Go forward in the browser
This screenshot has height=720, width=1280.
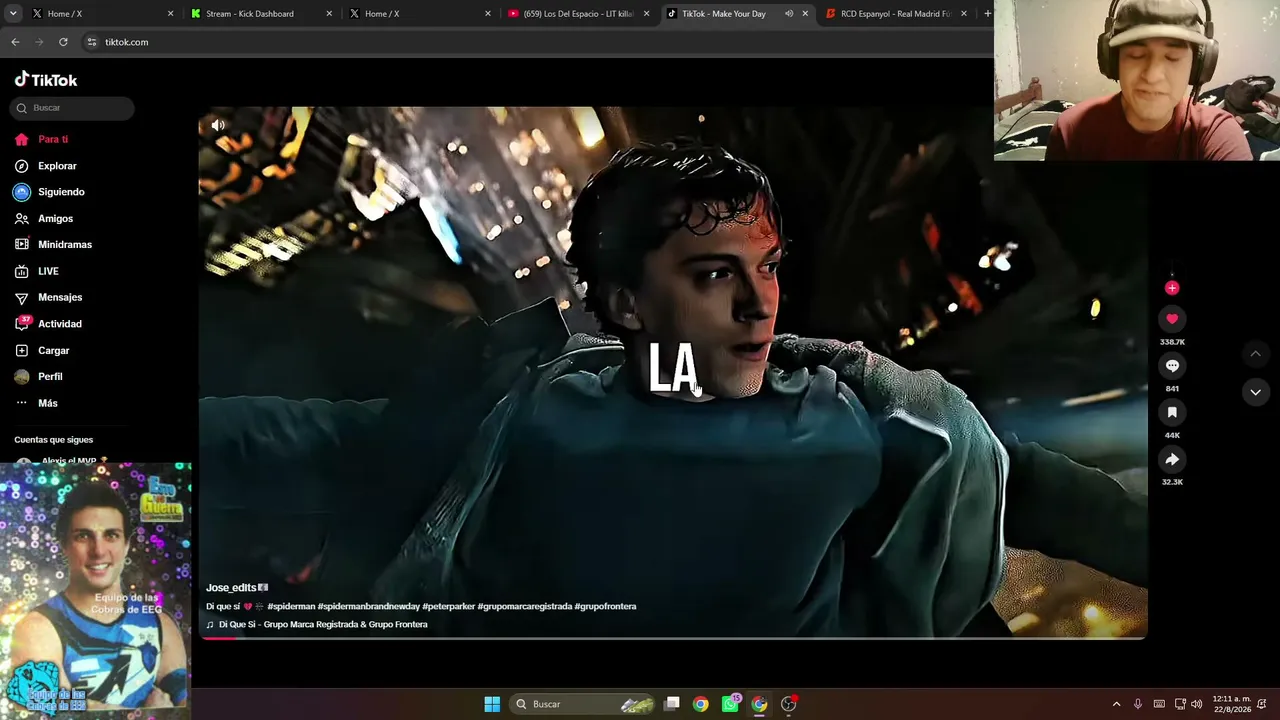click(39, 42)
